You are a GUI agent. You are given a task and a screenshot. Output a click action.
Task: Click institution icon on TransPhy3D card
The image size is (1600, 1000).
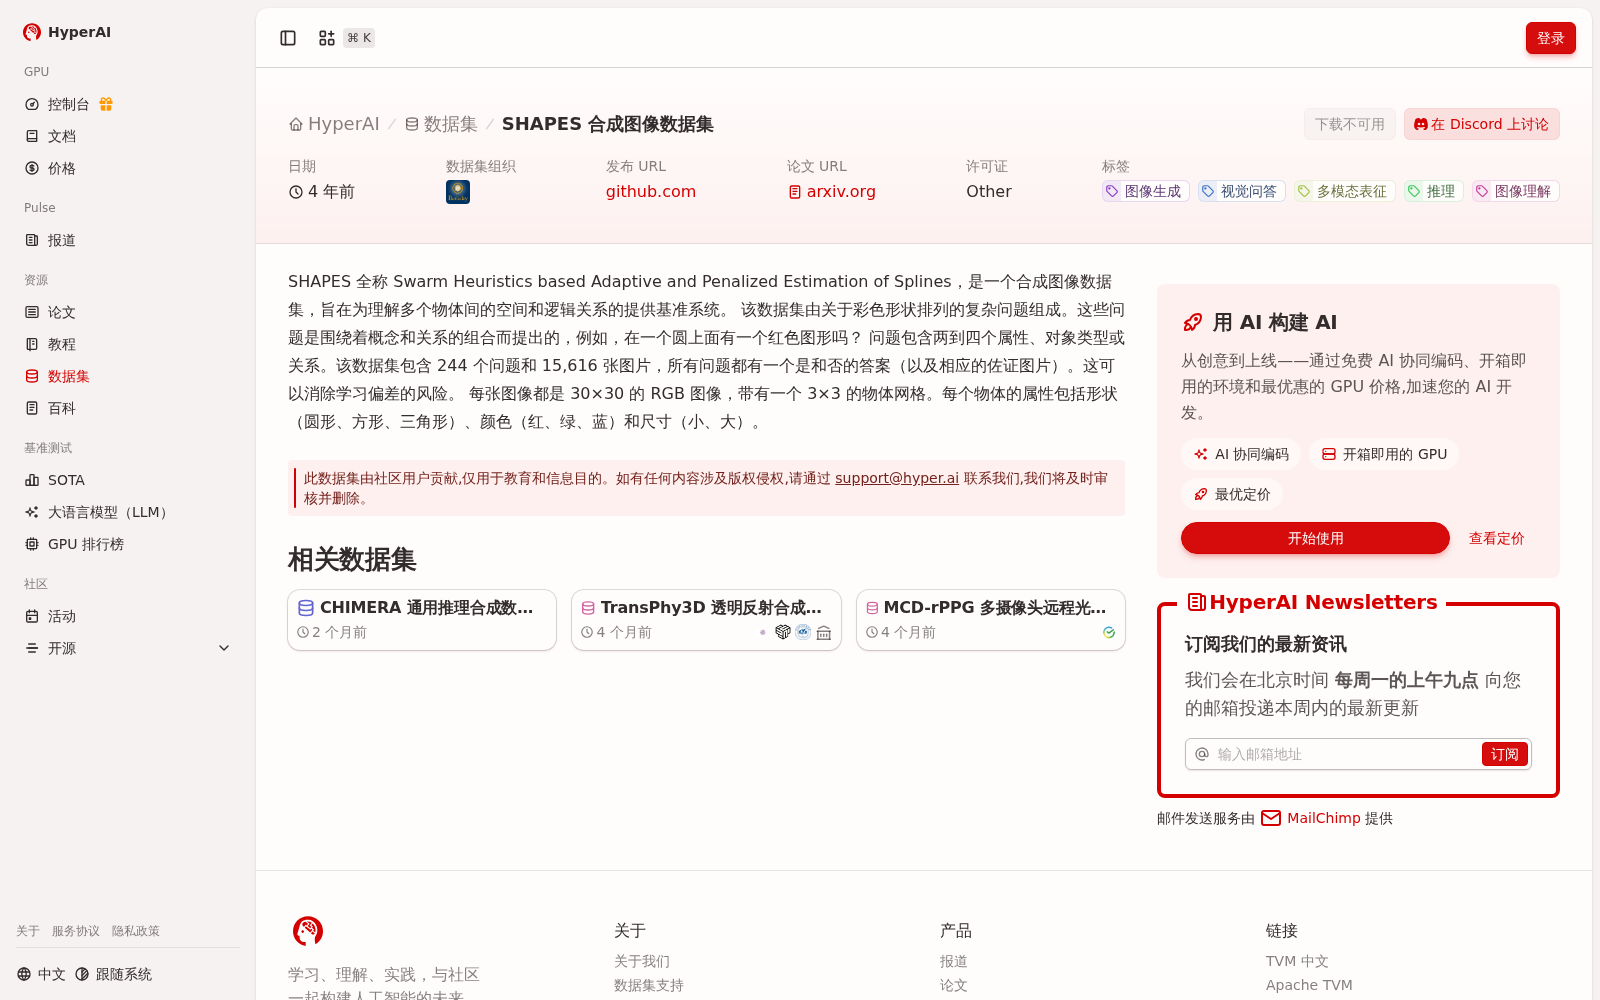824,632
